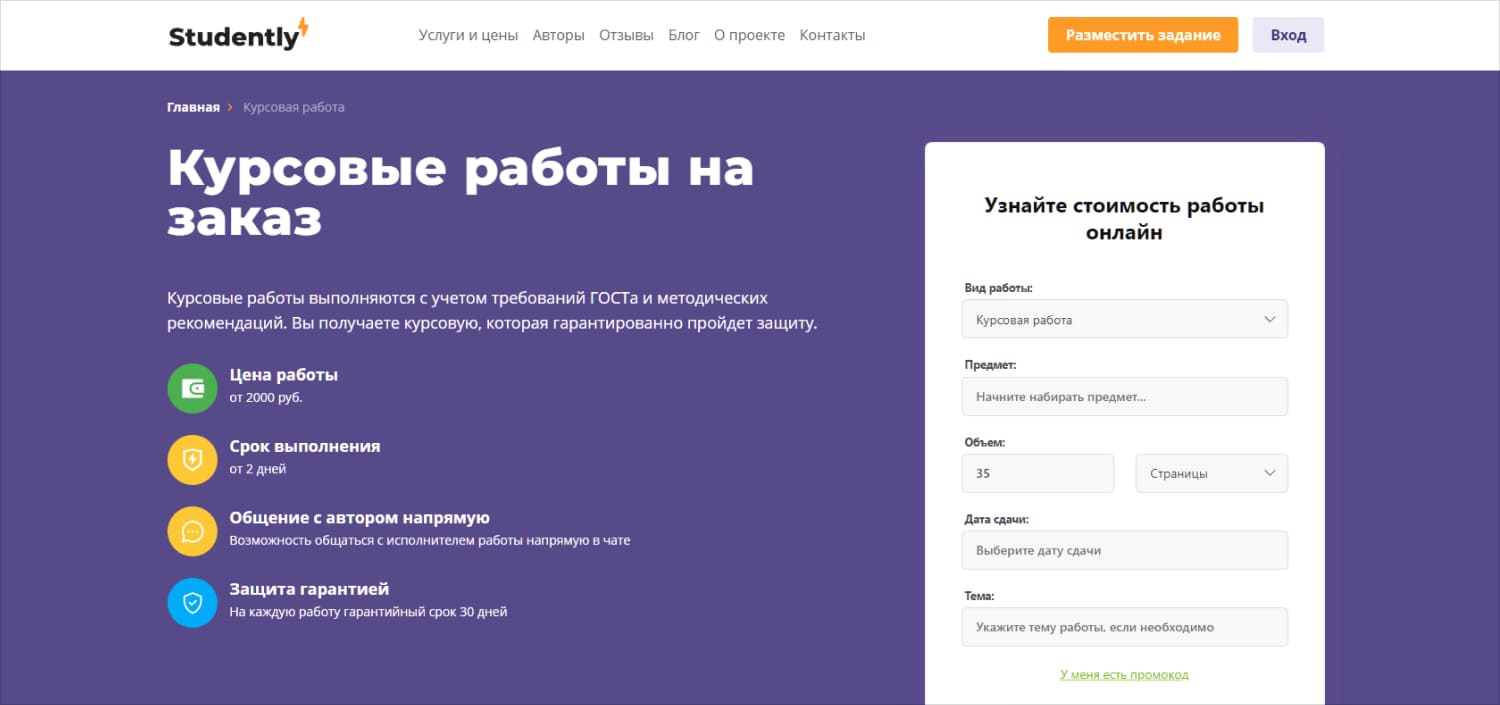Screen dimensions: 1500x705
Task: Click the Studently logo
Action: point(238,35)
